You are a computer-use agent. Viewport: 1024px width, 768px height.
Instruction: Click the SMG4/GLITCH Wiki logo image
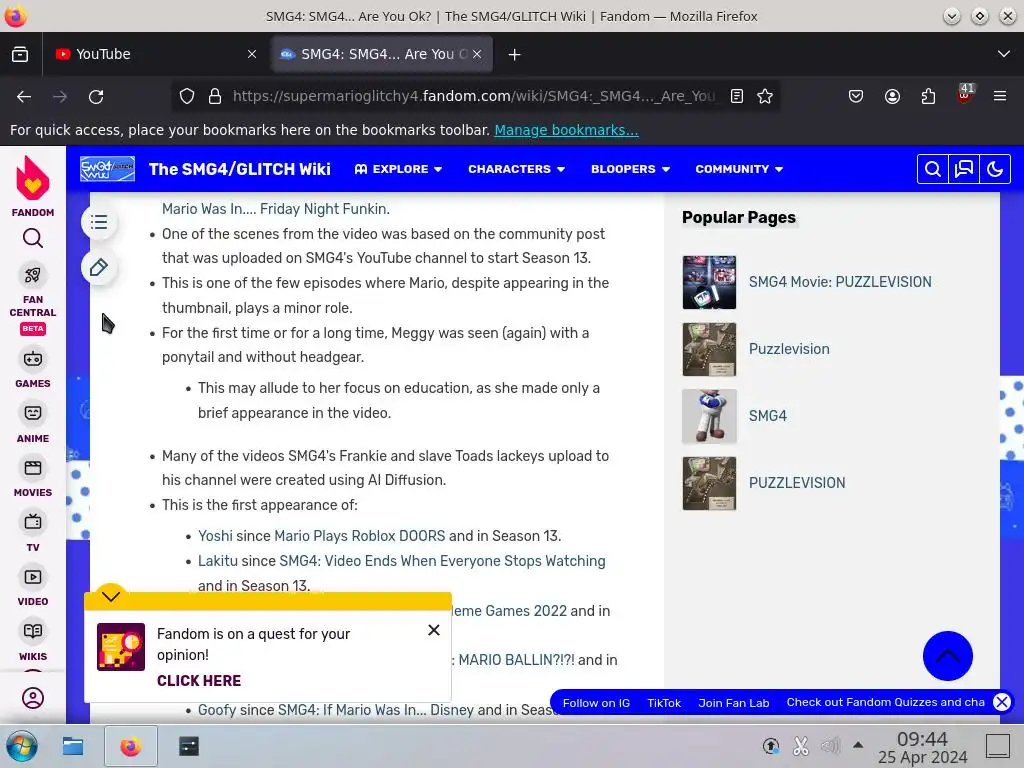coord(108,169)
